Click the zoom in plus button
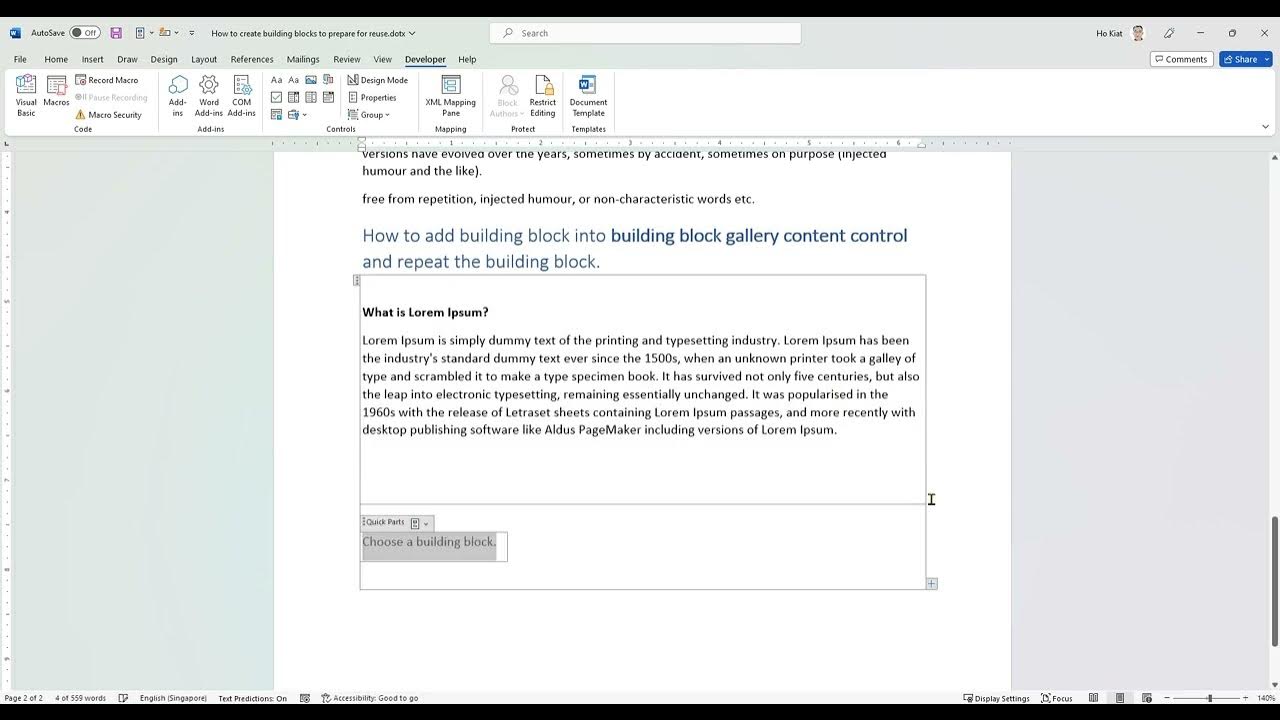This screenshot has height=720, width=1280. pyautogui.click(x=1247, y=698)
